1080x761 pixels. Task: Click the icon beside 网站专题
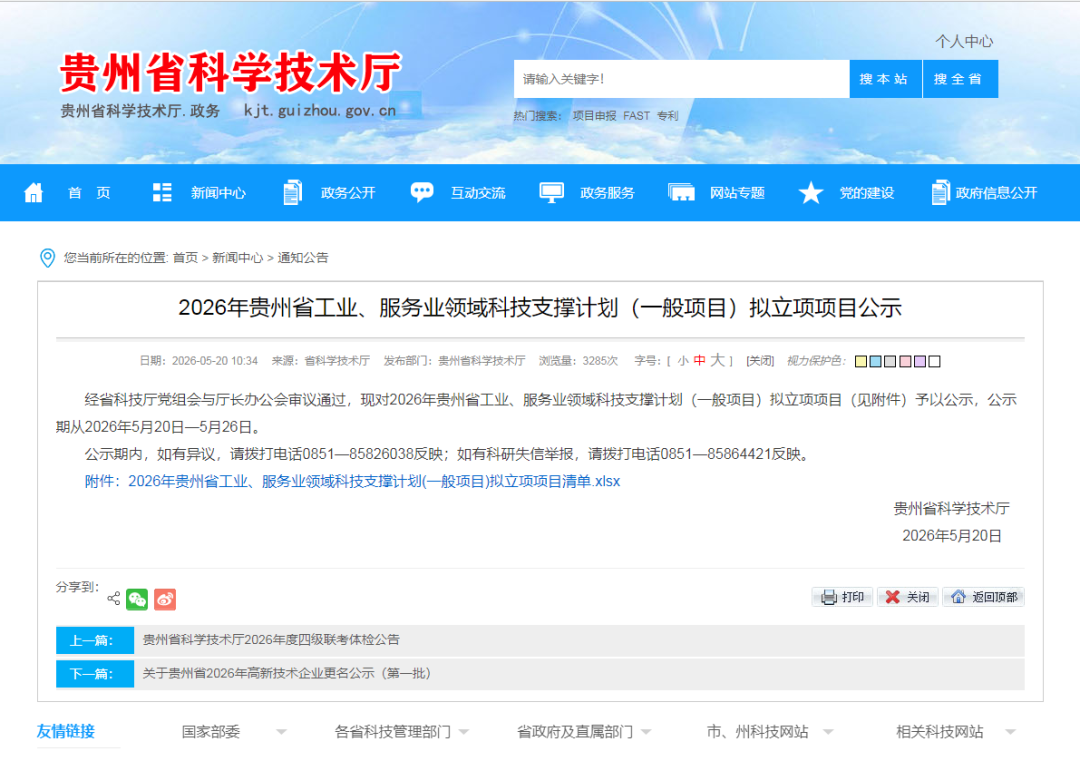(681, 193)
